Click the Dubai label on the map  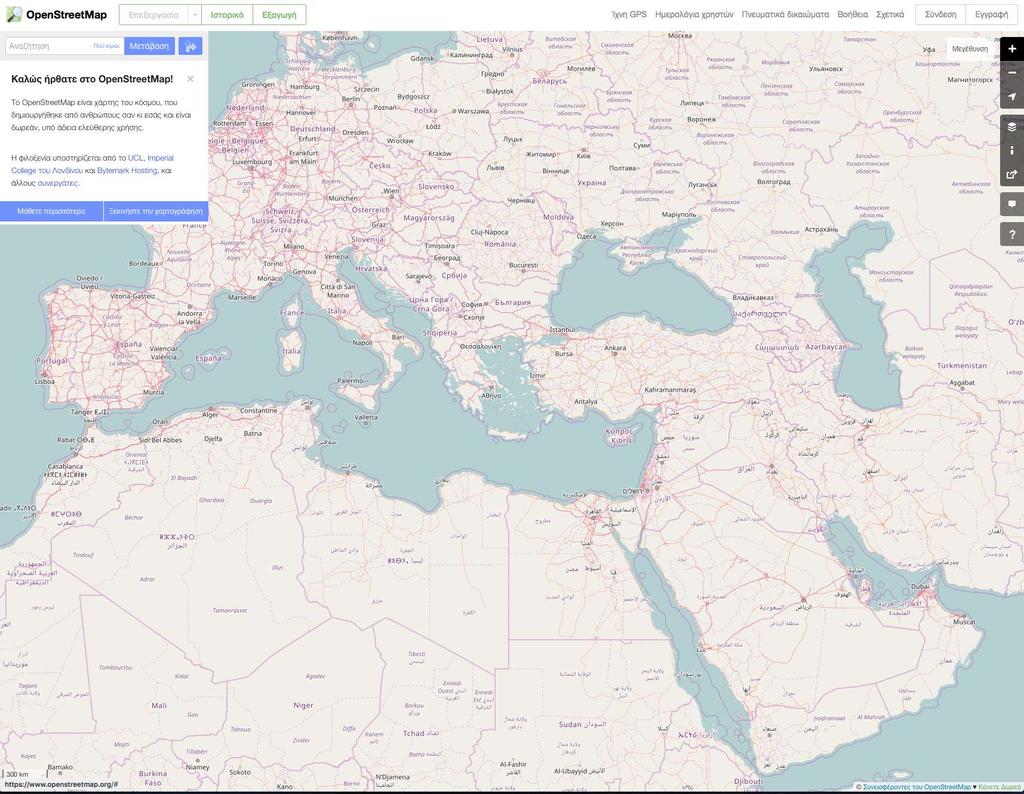pos(920,586)
